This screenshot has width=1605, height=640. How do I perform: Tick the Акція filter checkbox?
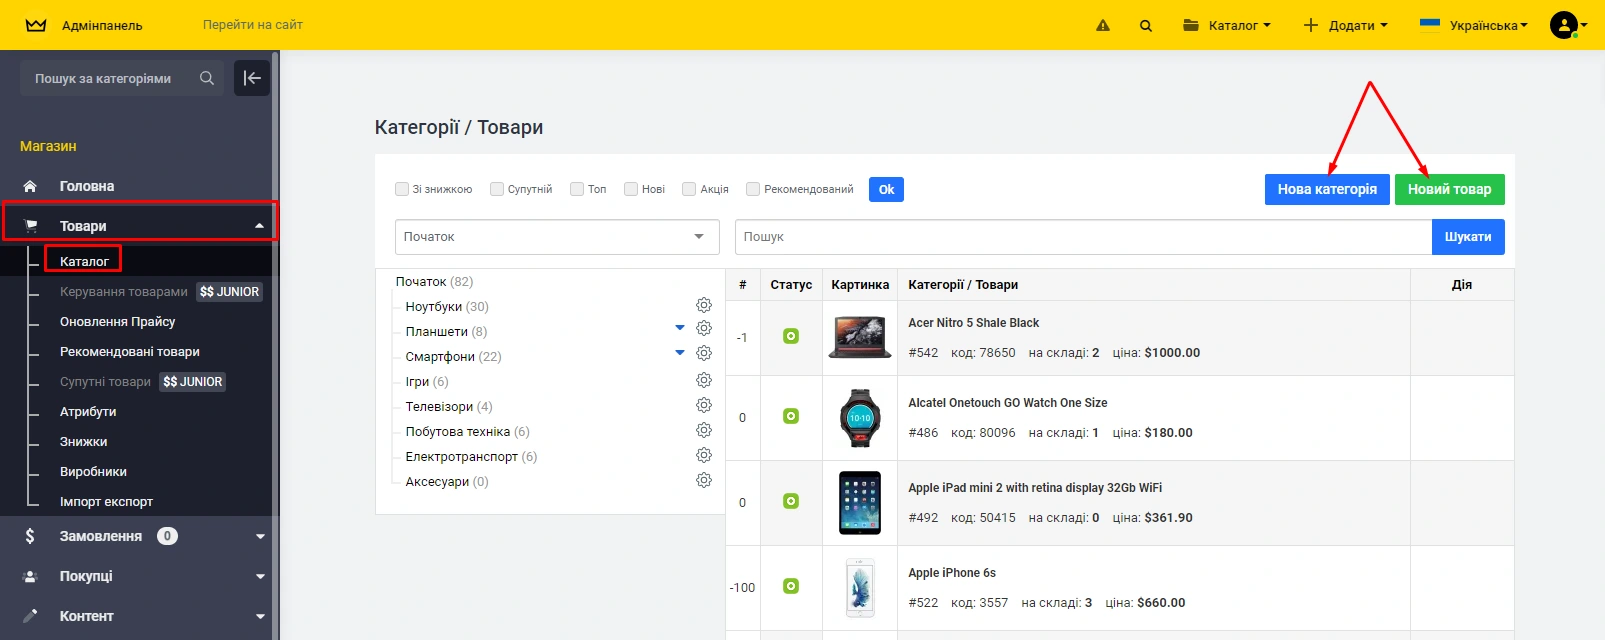(x=689, y=189)
